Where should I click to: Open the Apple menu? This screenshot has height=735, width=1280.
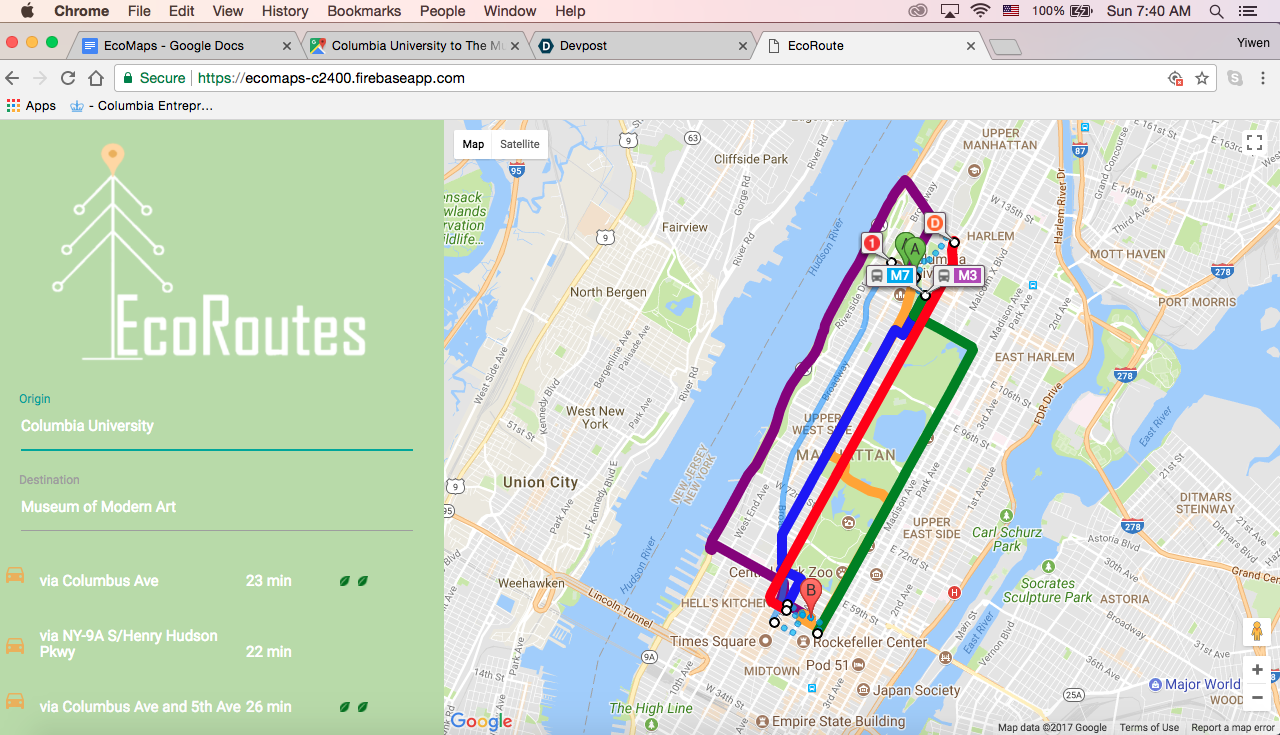(27, 11)
